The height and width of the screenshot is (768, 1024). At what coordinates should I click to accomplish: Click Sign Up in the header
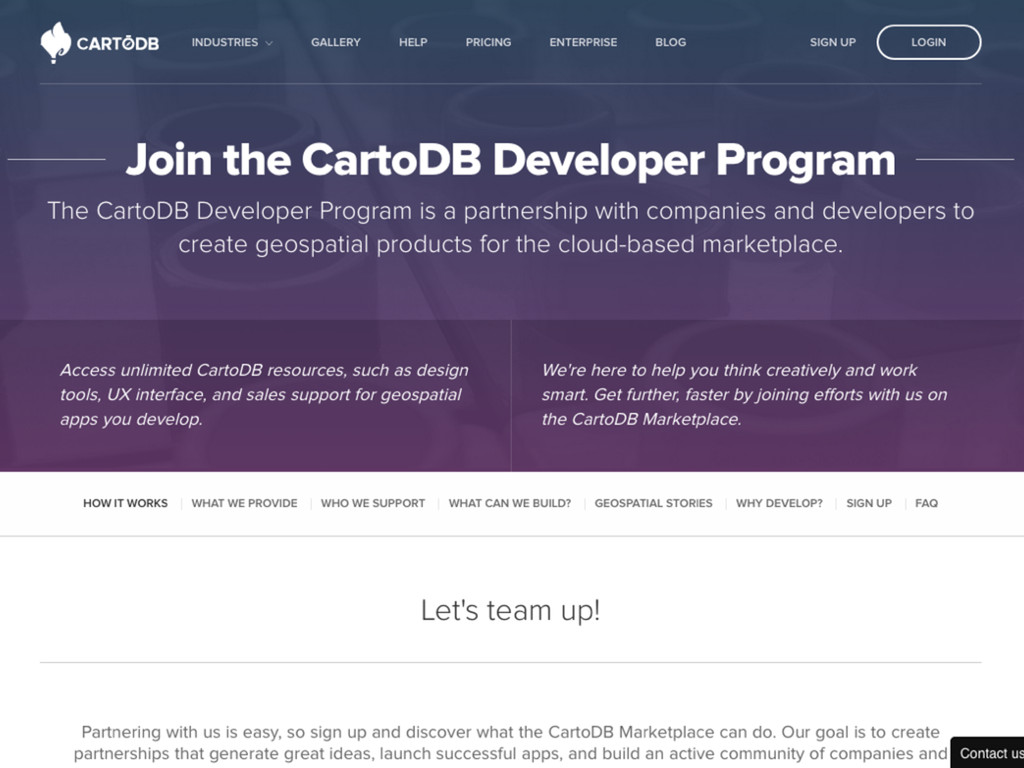tap(833, 42)
